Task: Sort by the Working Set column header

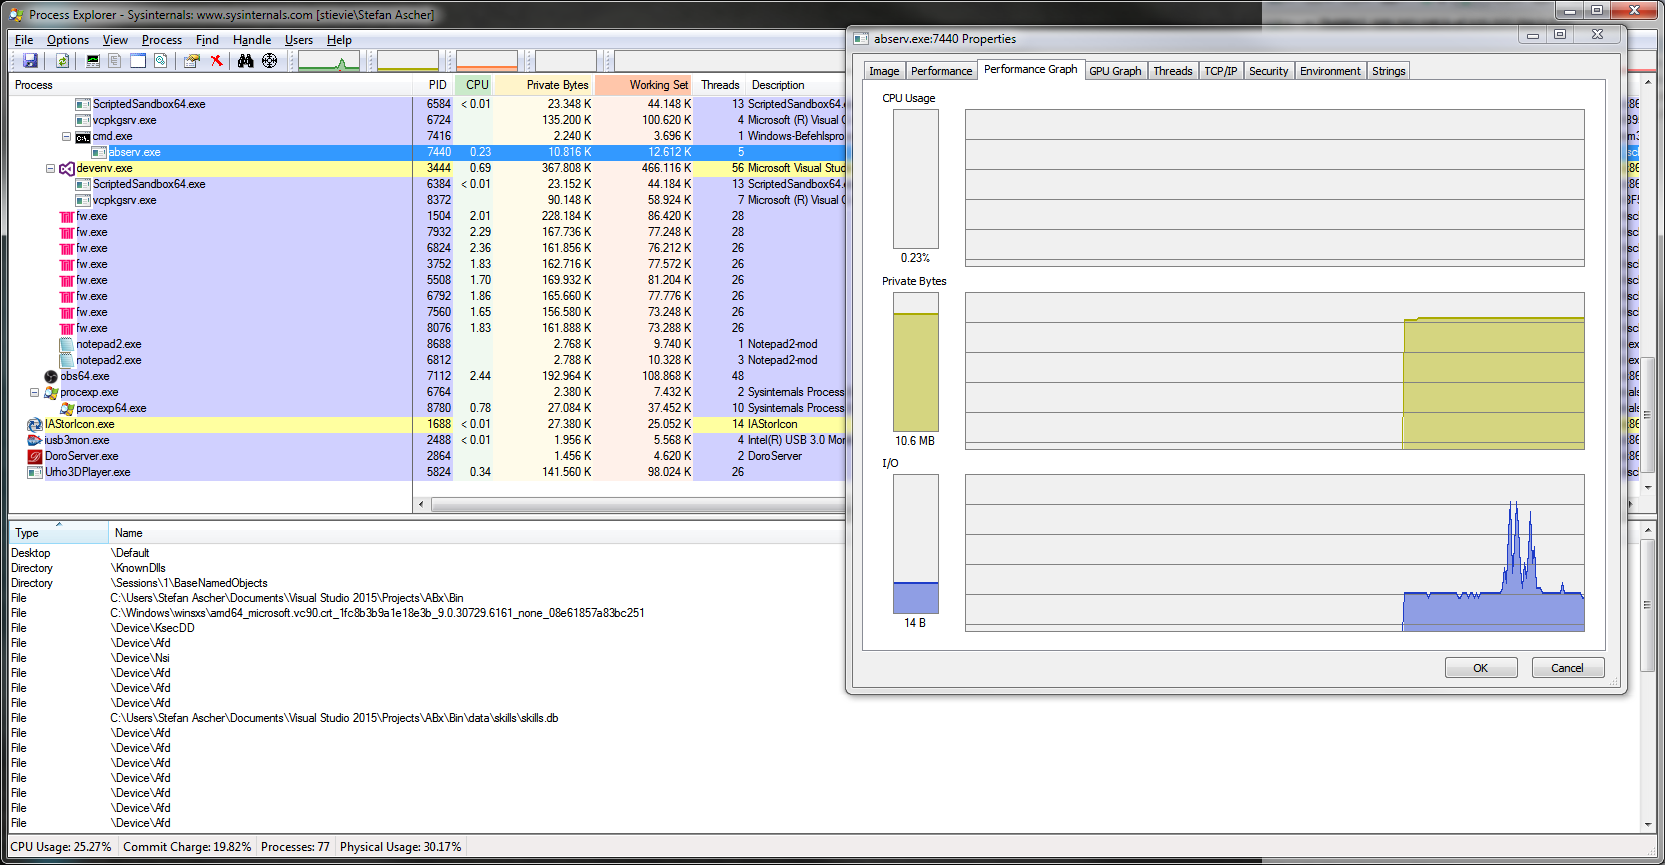Action: tap(645, 85)
